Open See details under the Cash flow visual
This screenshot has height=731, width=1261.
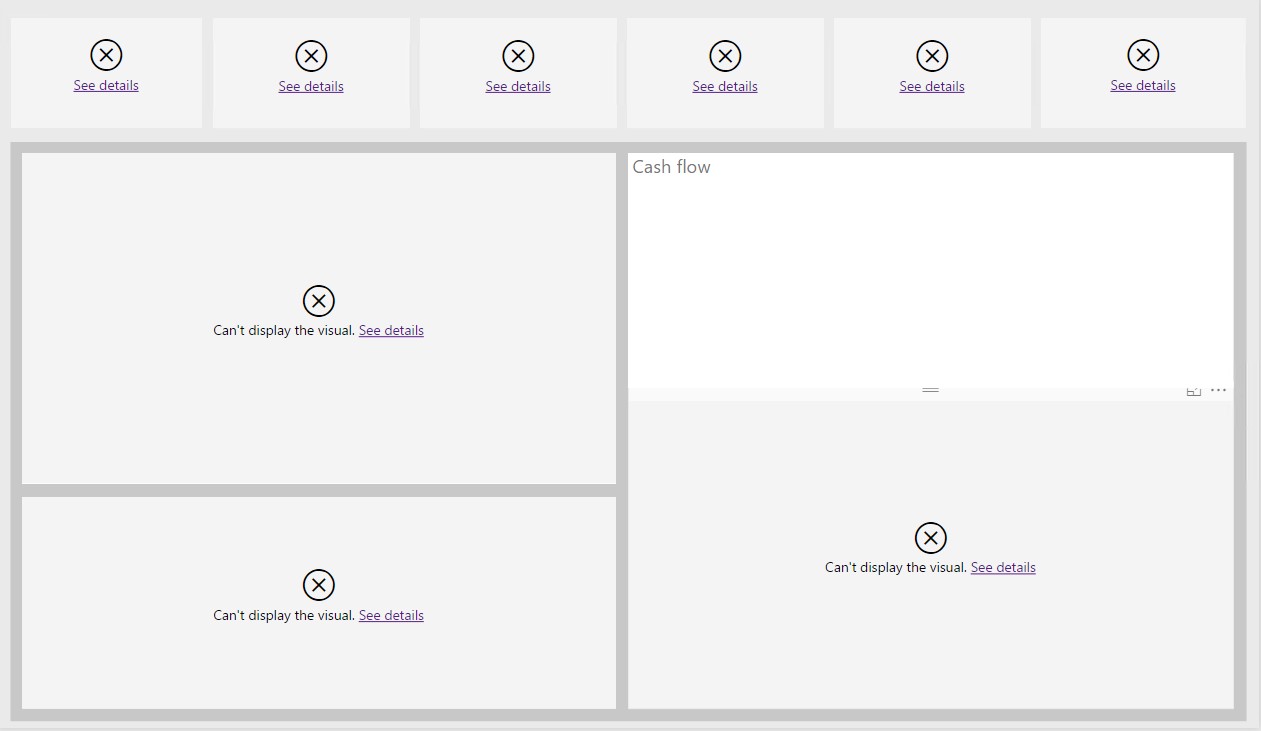[1003, 567]
